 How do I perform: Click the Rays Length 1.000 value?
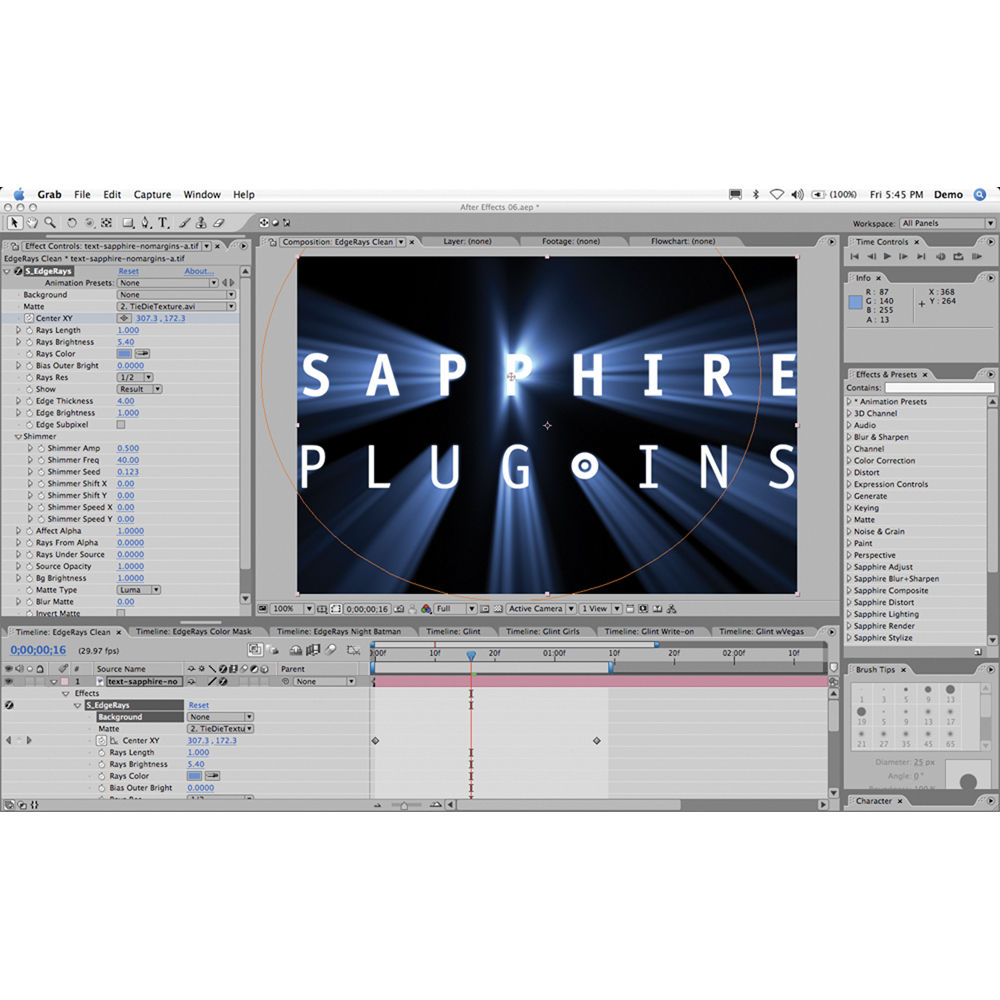click(128, 330)
